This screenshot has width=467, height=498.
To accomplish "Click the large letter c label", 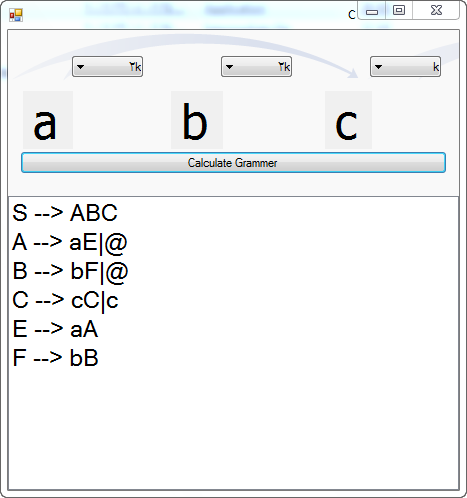I will click(348, 120).
